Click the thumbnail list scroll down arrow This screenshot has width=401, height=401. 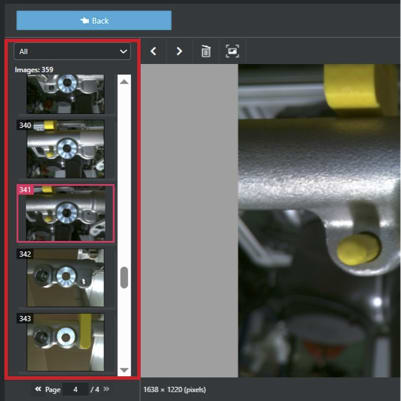pyautogui.click(x=124, y=370)
